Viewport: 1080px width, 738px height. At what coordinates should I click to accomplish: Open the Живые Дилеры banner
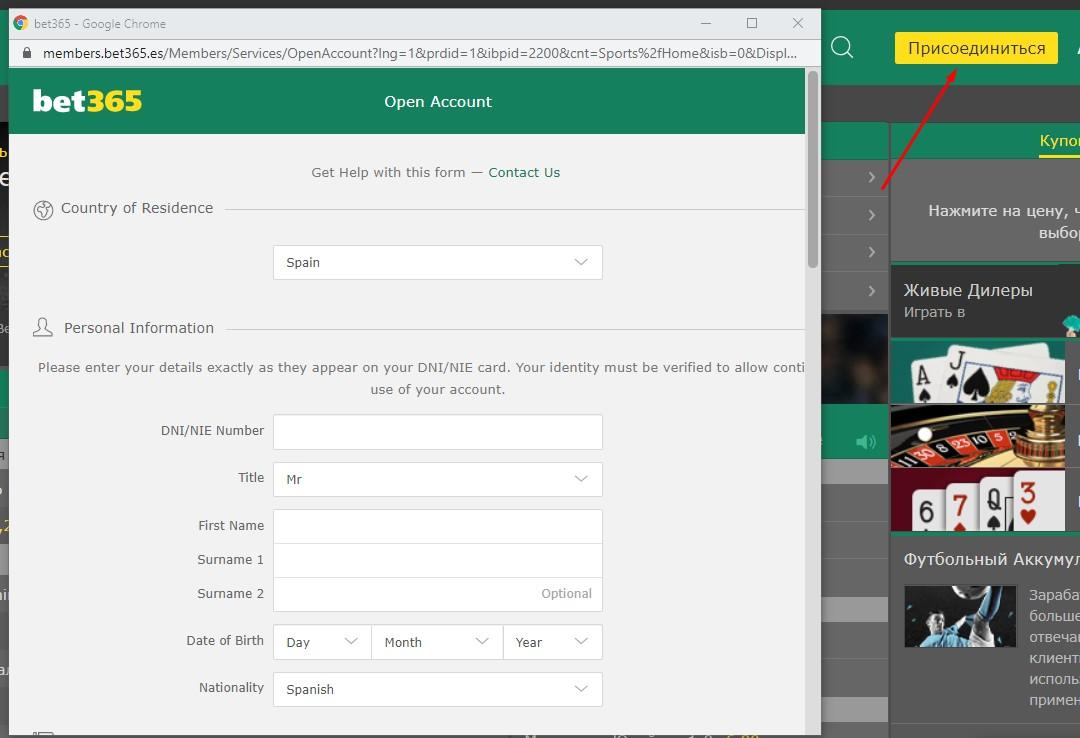pyautogui.click(x=985, y=300)
